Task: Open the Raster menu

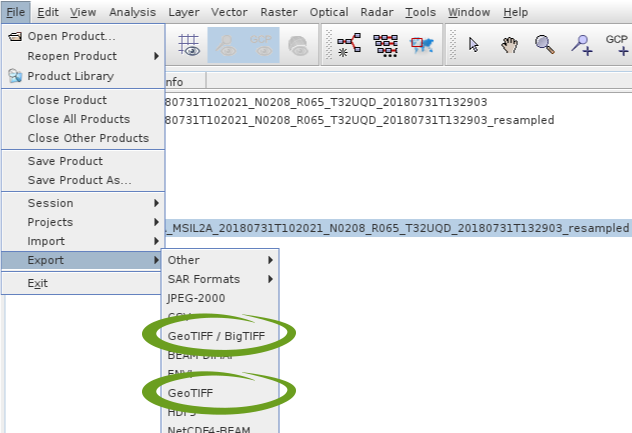Action: point(278,12)
